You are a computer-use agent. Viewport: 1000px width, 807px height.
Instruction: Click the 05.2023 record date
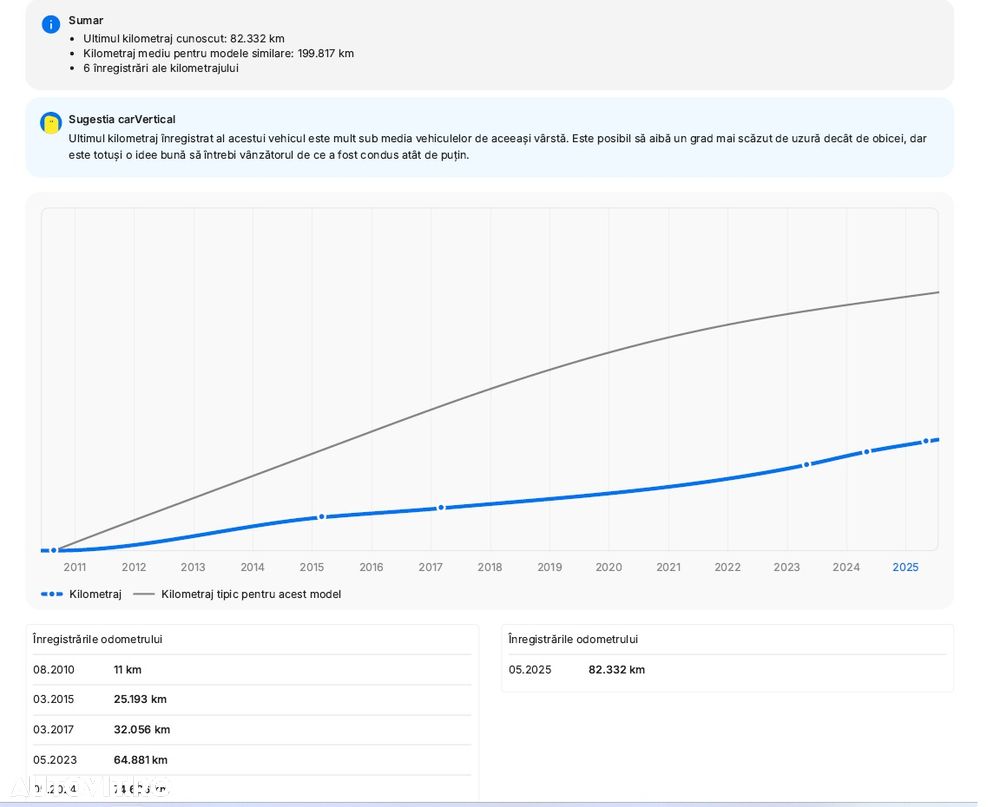pos(55,760)
